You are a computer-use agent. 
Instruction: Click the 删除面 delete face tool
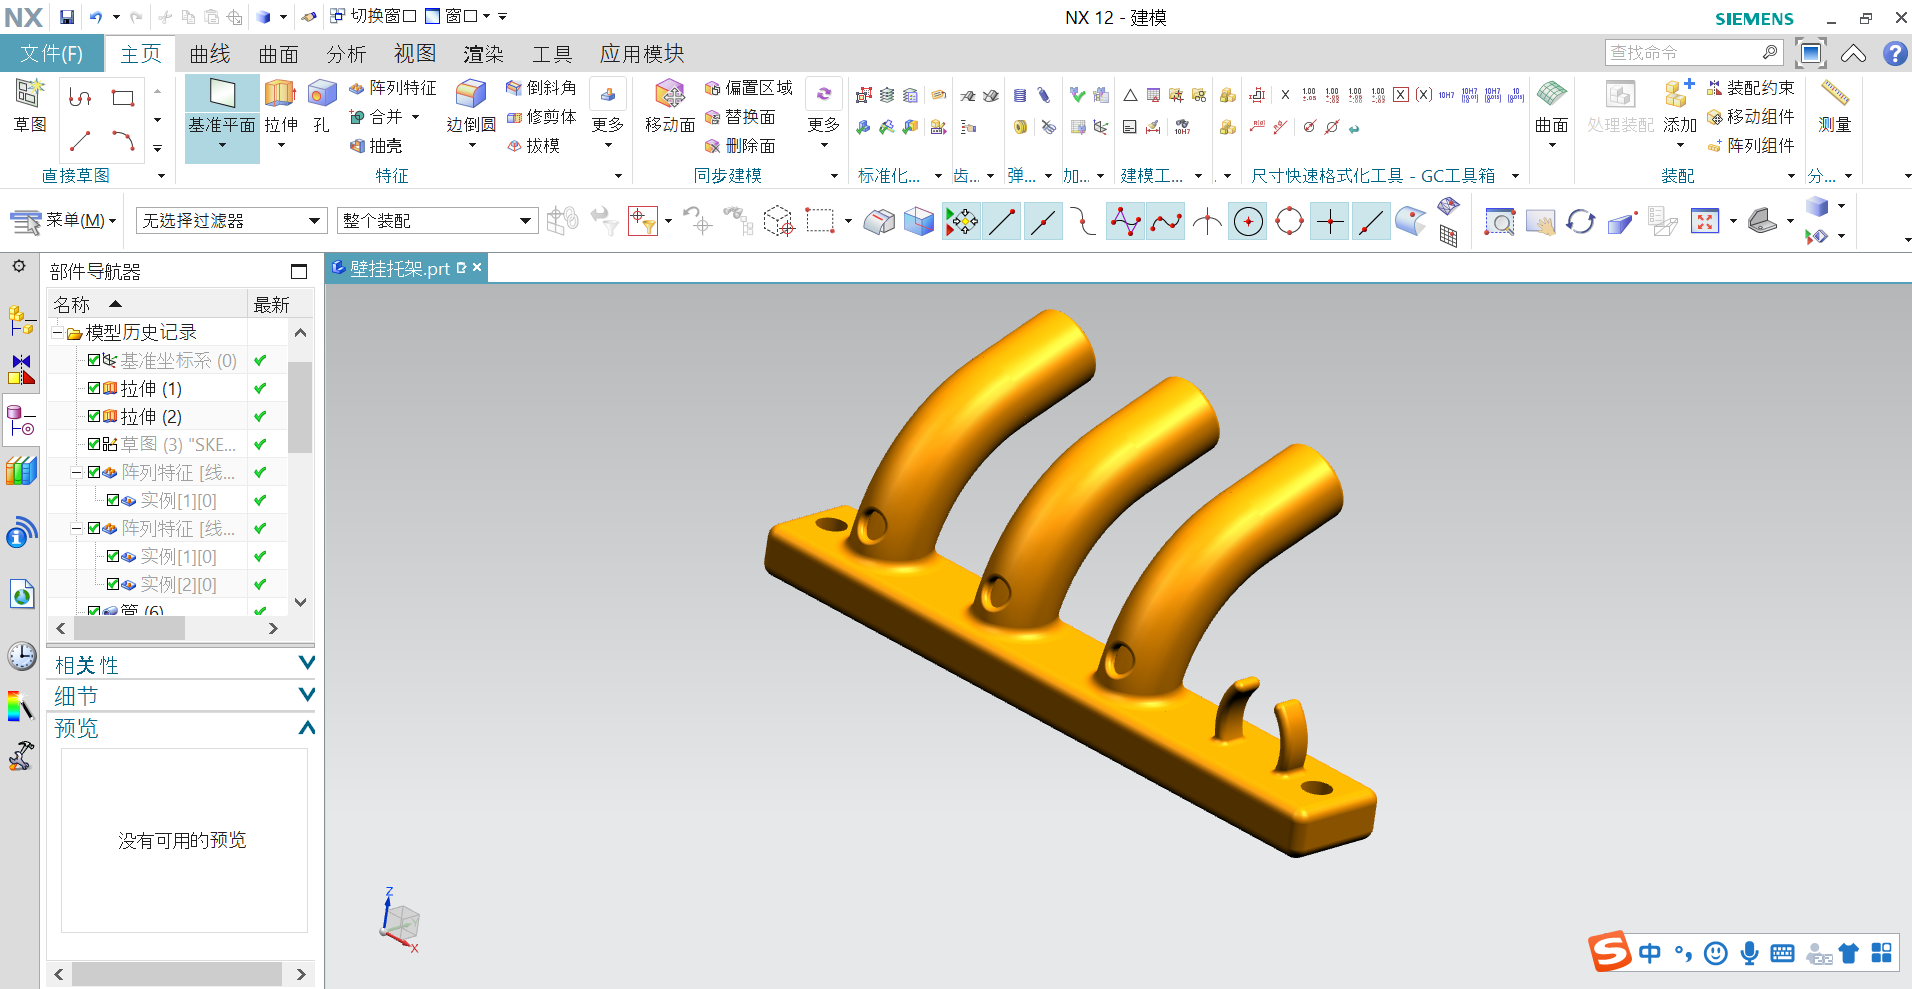[740, 146]
